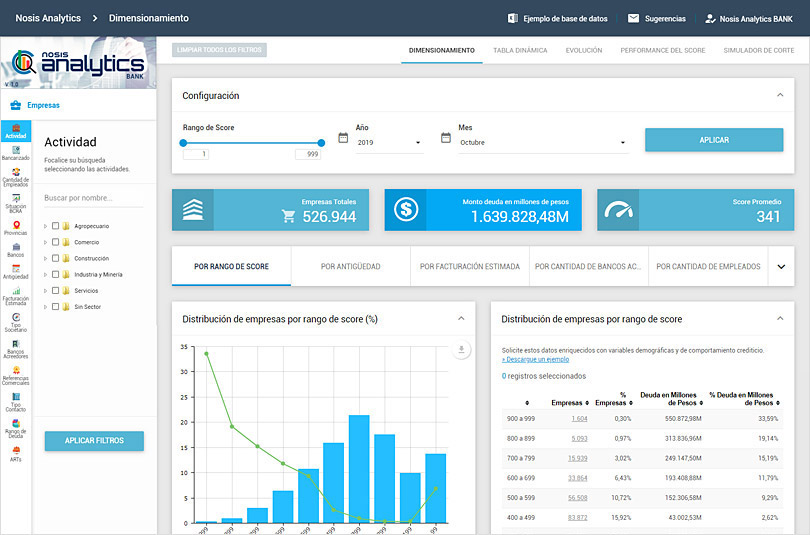Viewport: 810px width, 535px height.
Task: Open the Tipo Contacto sidebar filter
Action: (15, 402)
